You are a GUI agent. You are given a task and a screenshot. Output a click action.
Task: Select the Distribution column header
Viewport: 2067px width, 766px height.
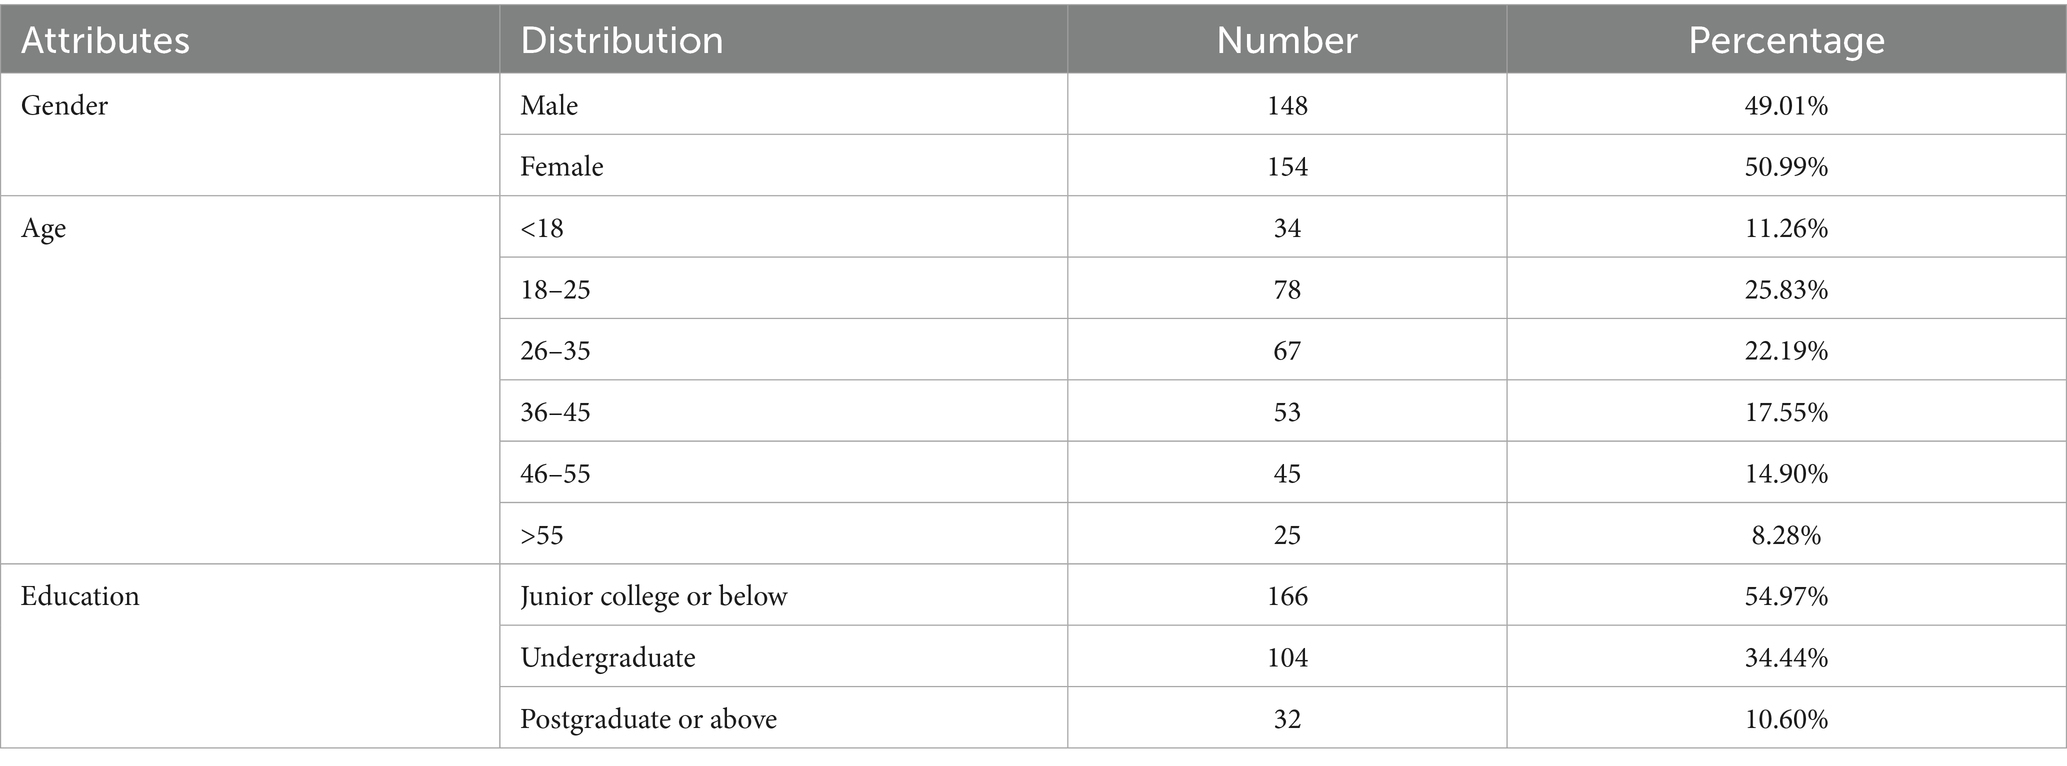point(622,41)
